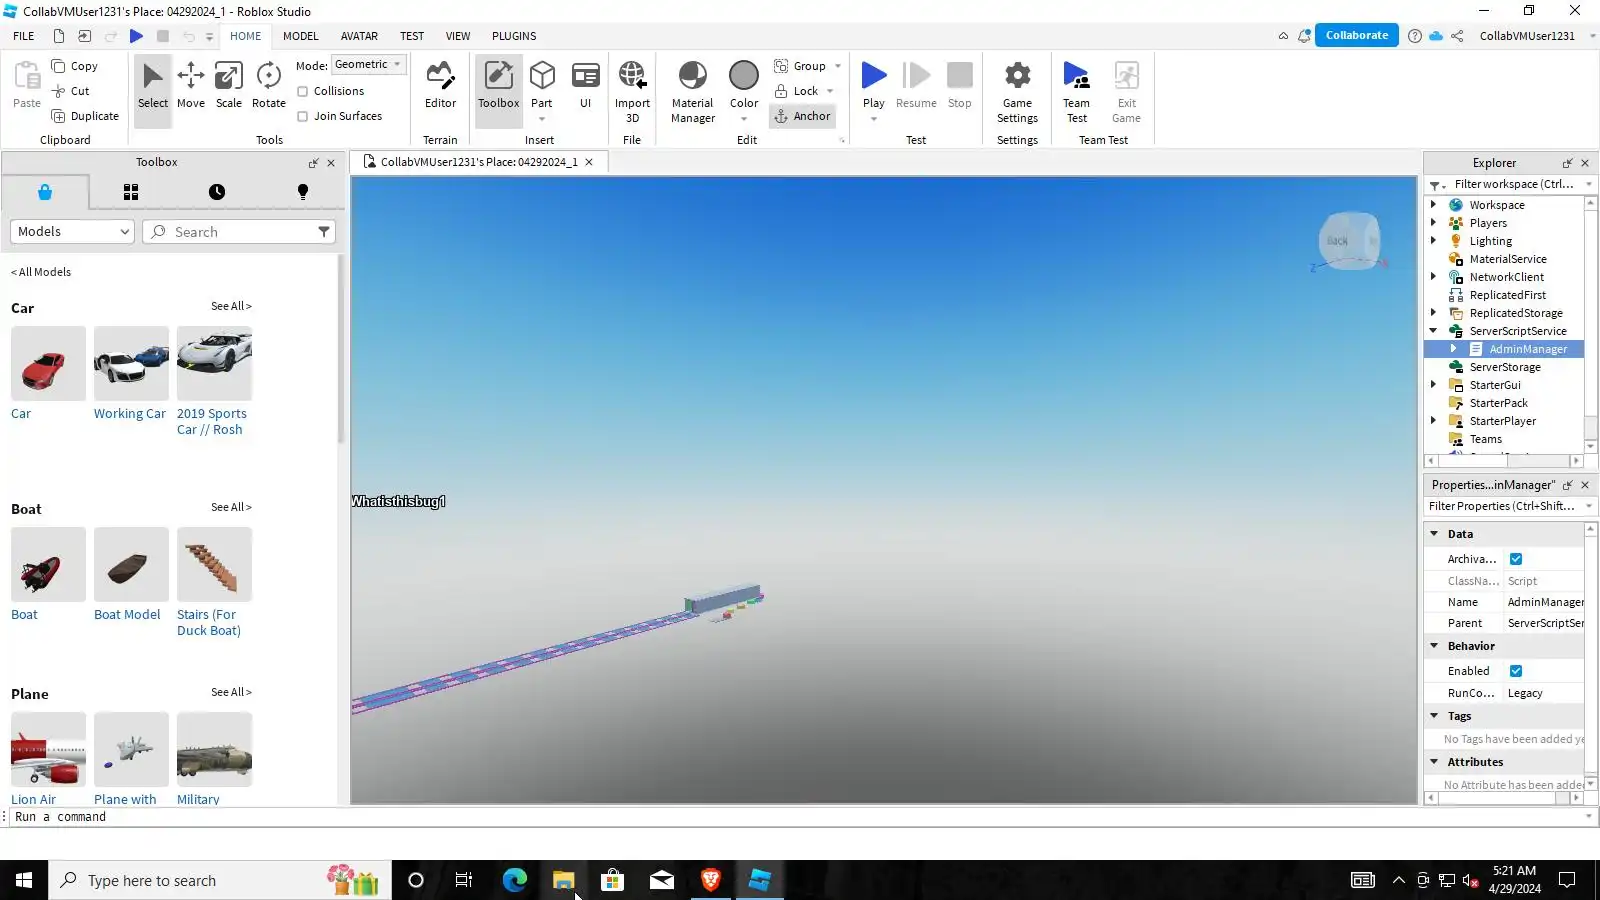The width and height of the screenshot is (1600, 900).
Task: See all Car models
Action: pos(231,306)
